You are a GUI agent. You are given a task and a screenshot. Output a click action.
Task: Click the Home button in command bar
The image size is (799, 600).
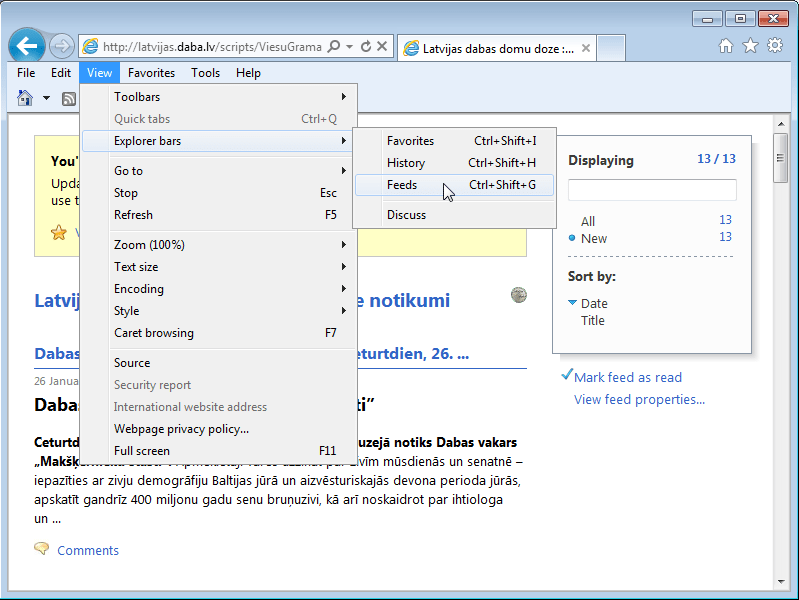click(x=25, y=97)
